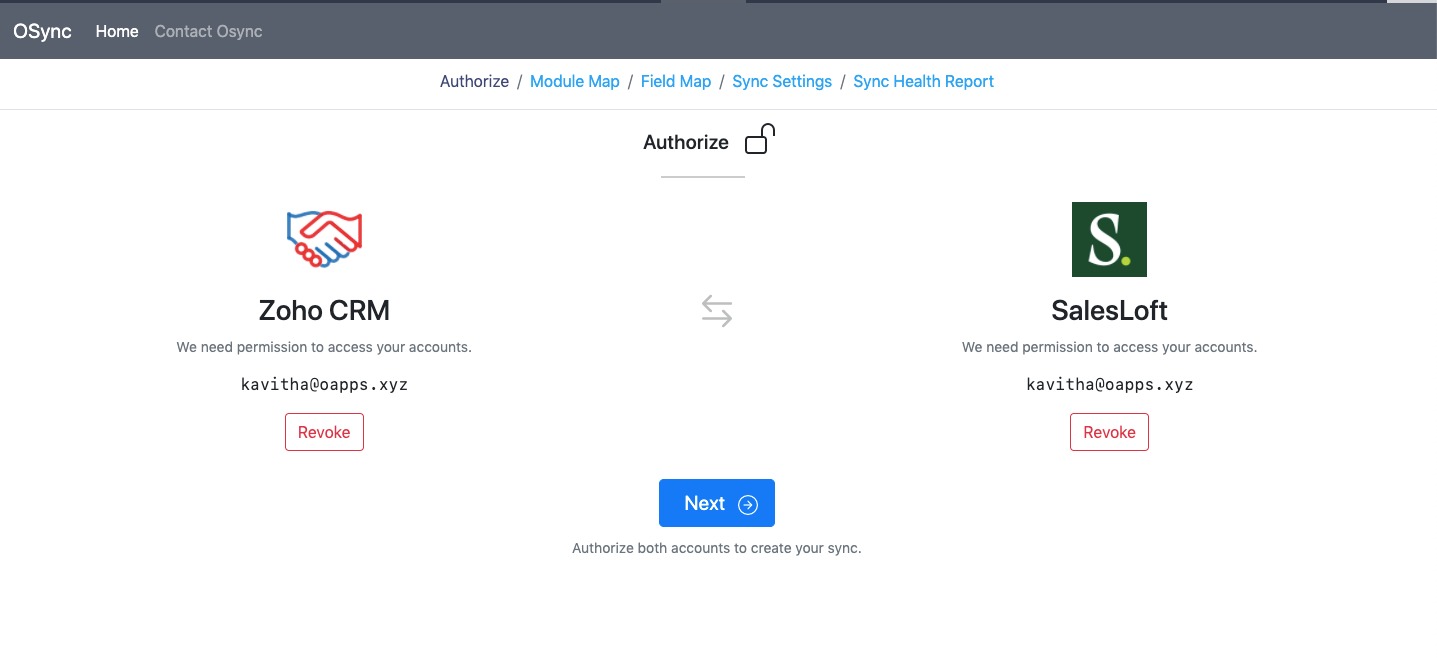1437x658 pixels.
Task: Select the email address under Zoho CRM
Action: pyautogui.click(x=324, y=384)
